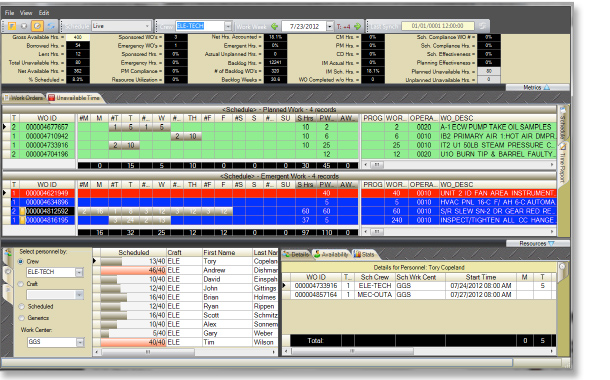This screenshot has height=380, width=610.
Task: Select emergent work order 00004634896
Action: pyautogui.click(x=47, y=202)
